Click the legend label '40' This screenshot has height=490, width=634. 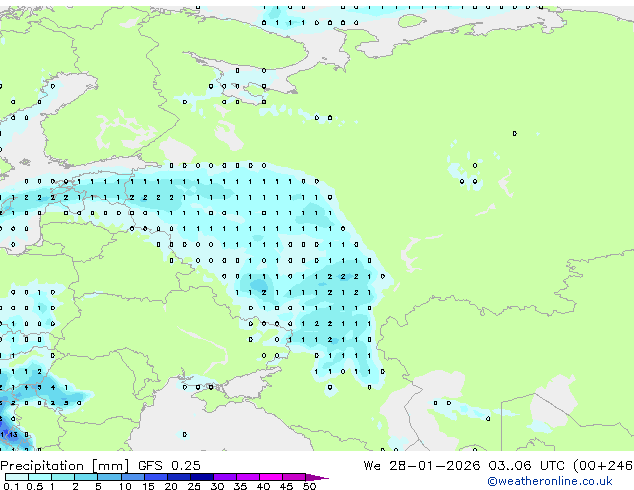[x=263, y=486]
